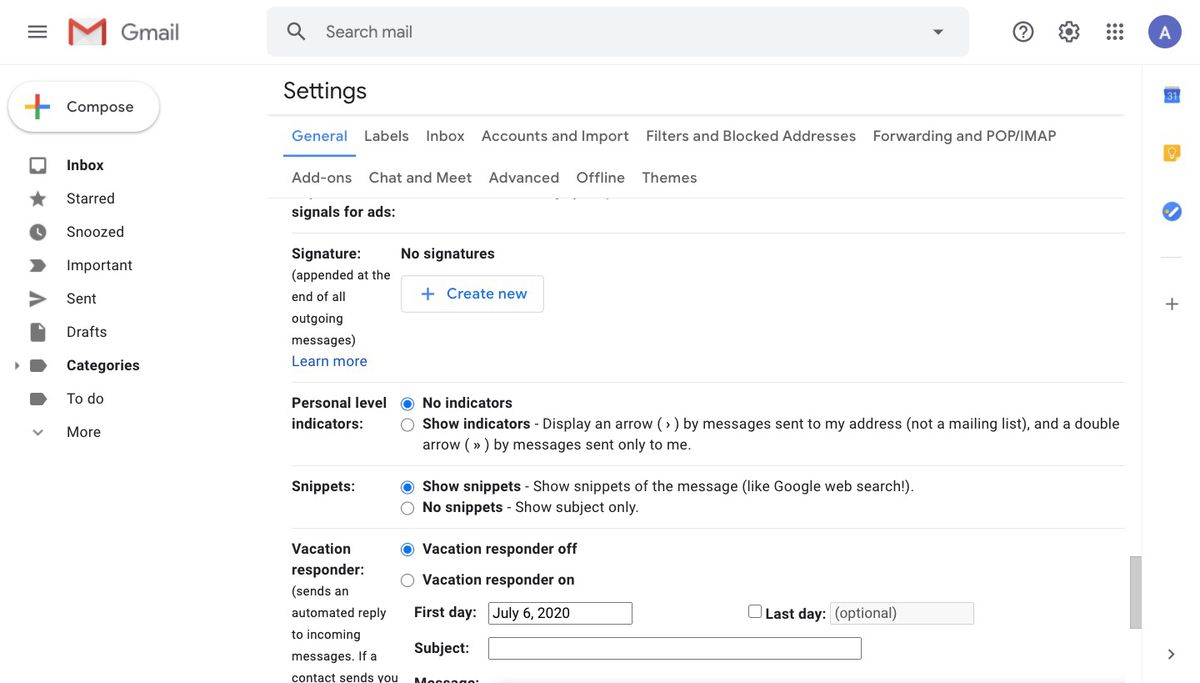Switch to the Add-ons tab
This screenshot has height=683, width=1200.
click(321, 178)
